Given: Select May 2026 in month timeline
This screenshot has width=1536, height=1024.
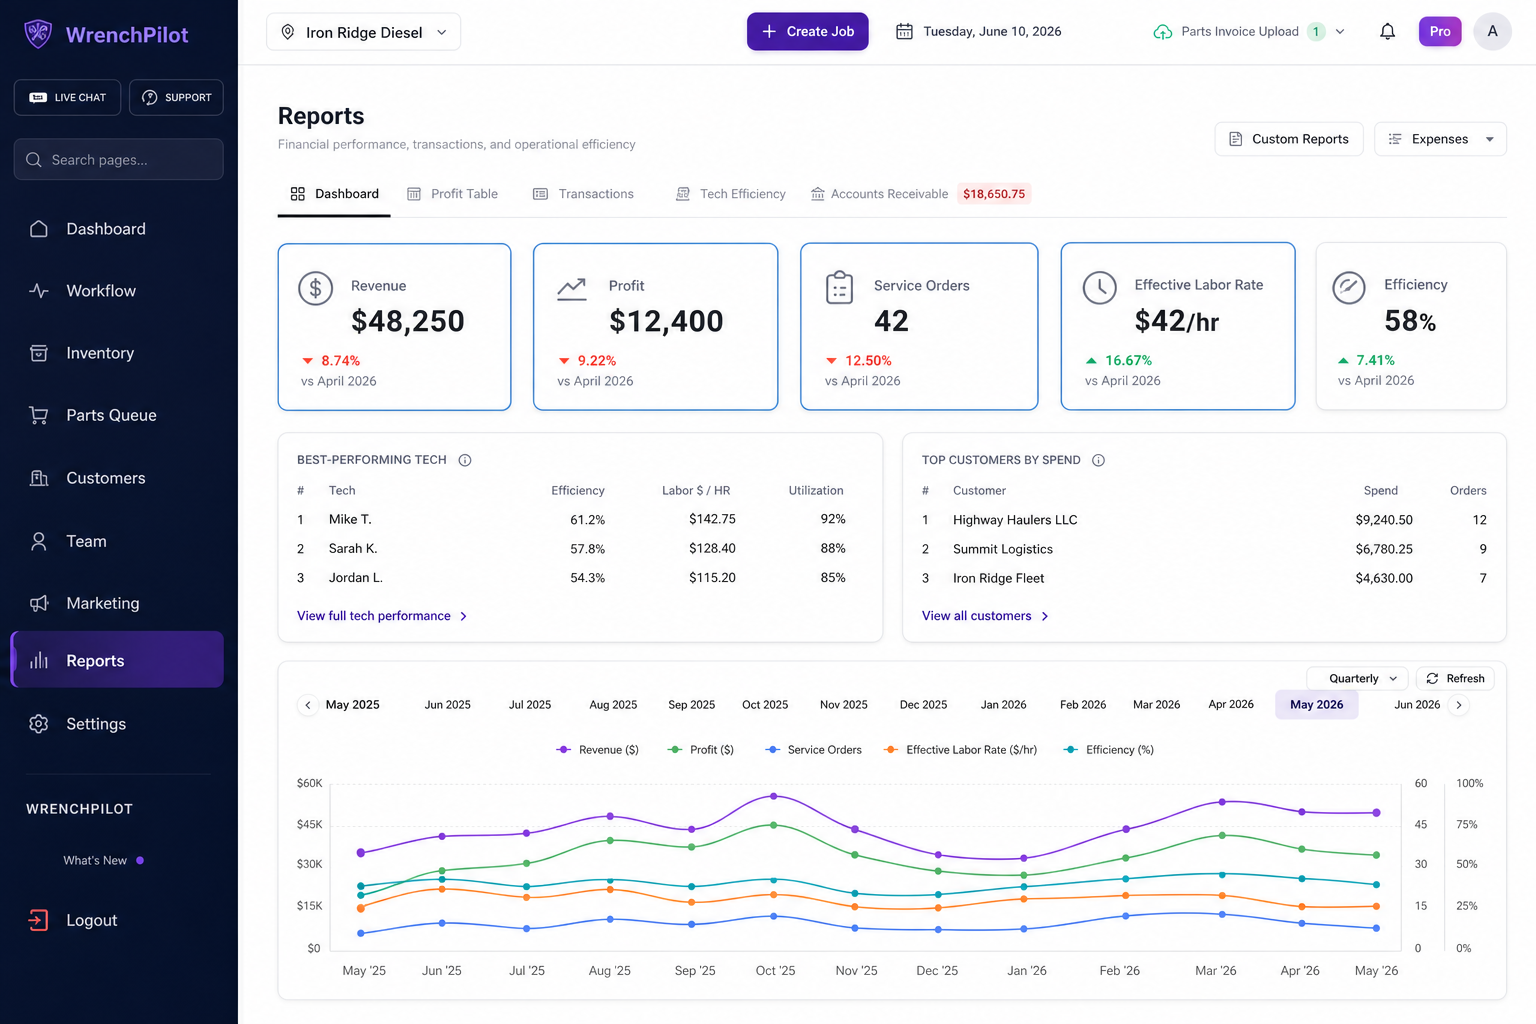Looking at the screenshot, I should pyautogui.click(x=1317, y=705).
